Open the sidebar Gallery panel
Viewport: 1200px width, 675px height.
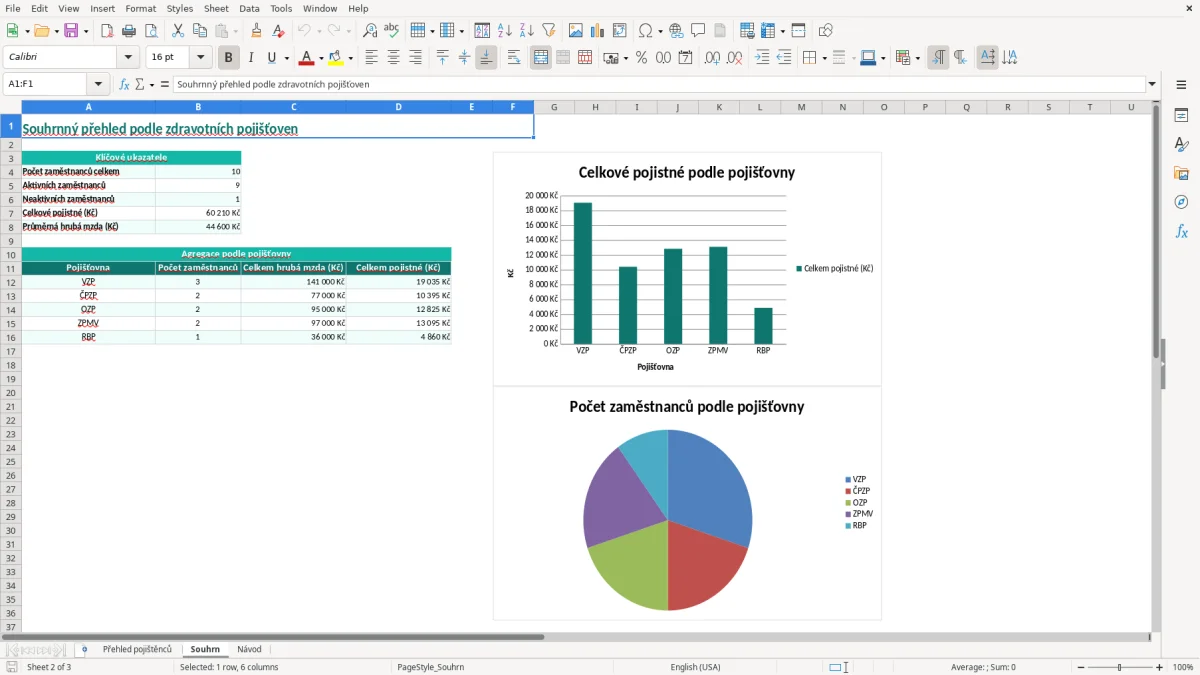pyautogui.click(x=1181, y=173)
